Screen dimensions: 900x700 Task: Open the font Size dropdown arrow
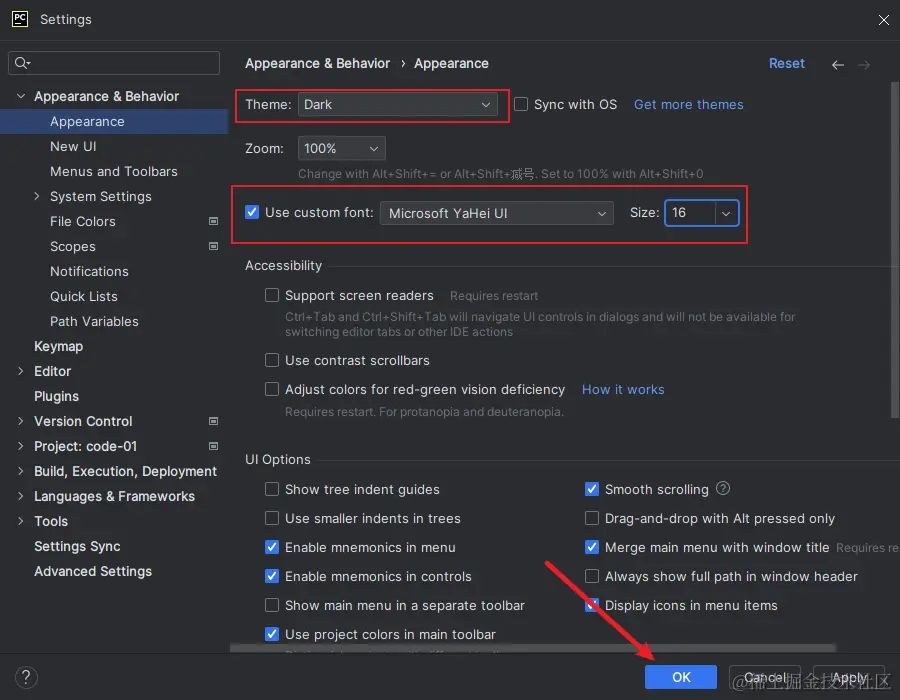coord(726,213)
